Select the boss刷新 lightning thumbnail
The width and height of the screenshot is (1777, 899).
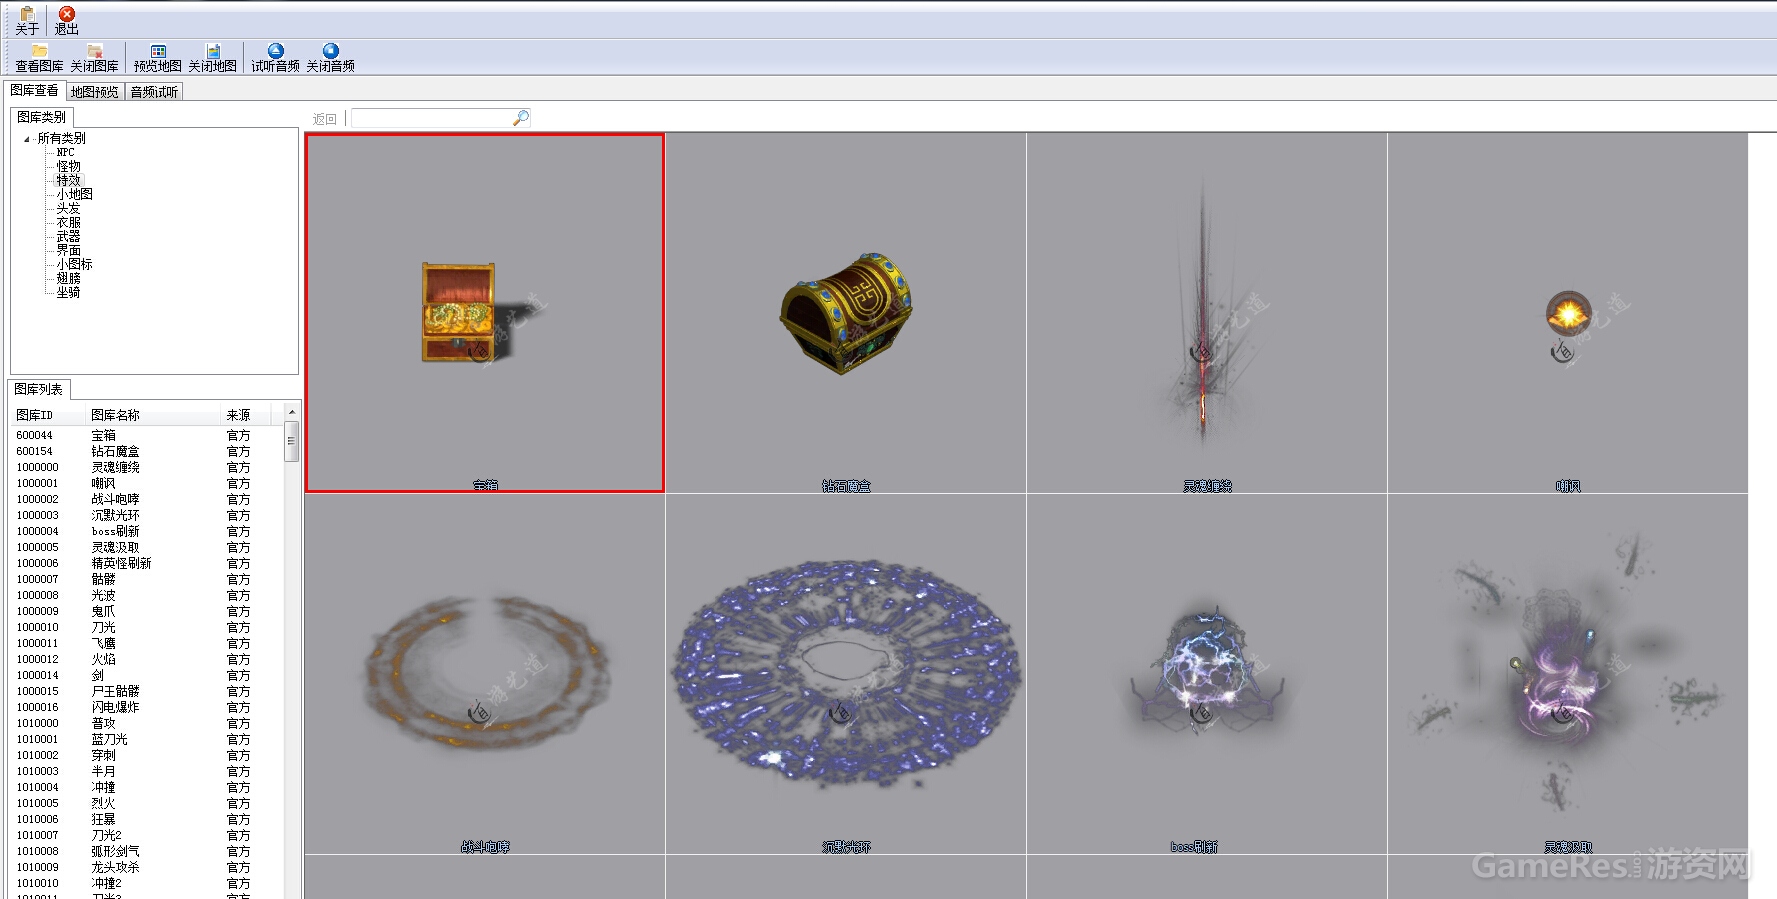(1207, 674)
